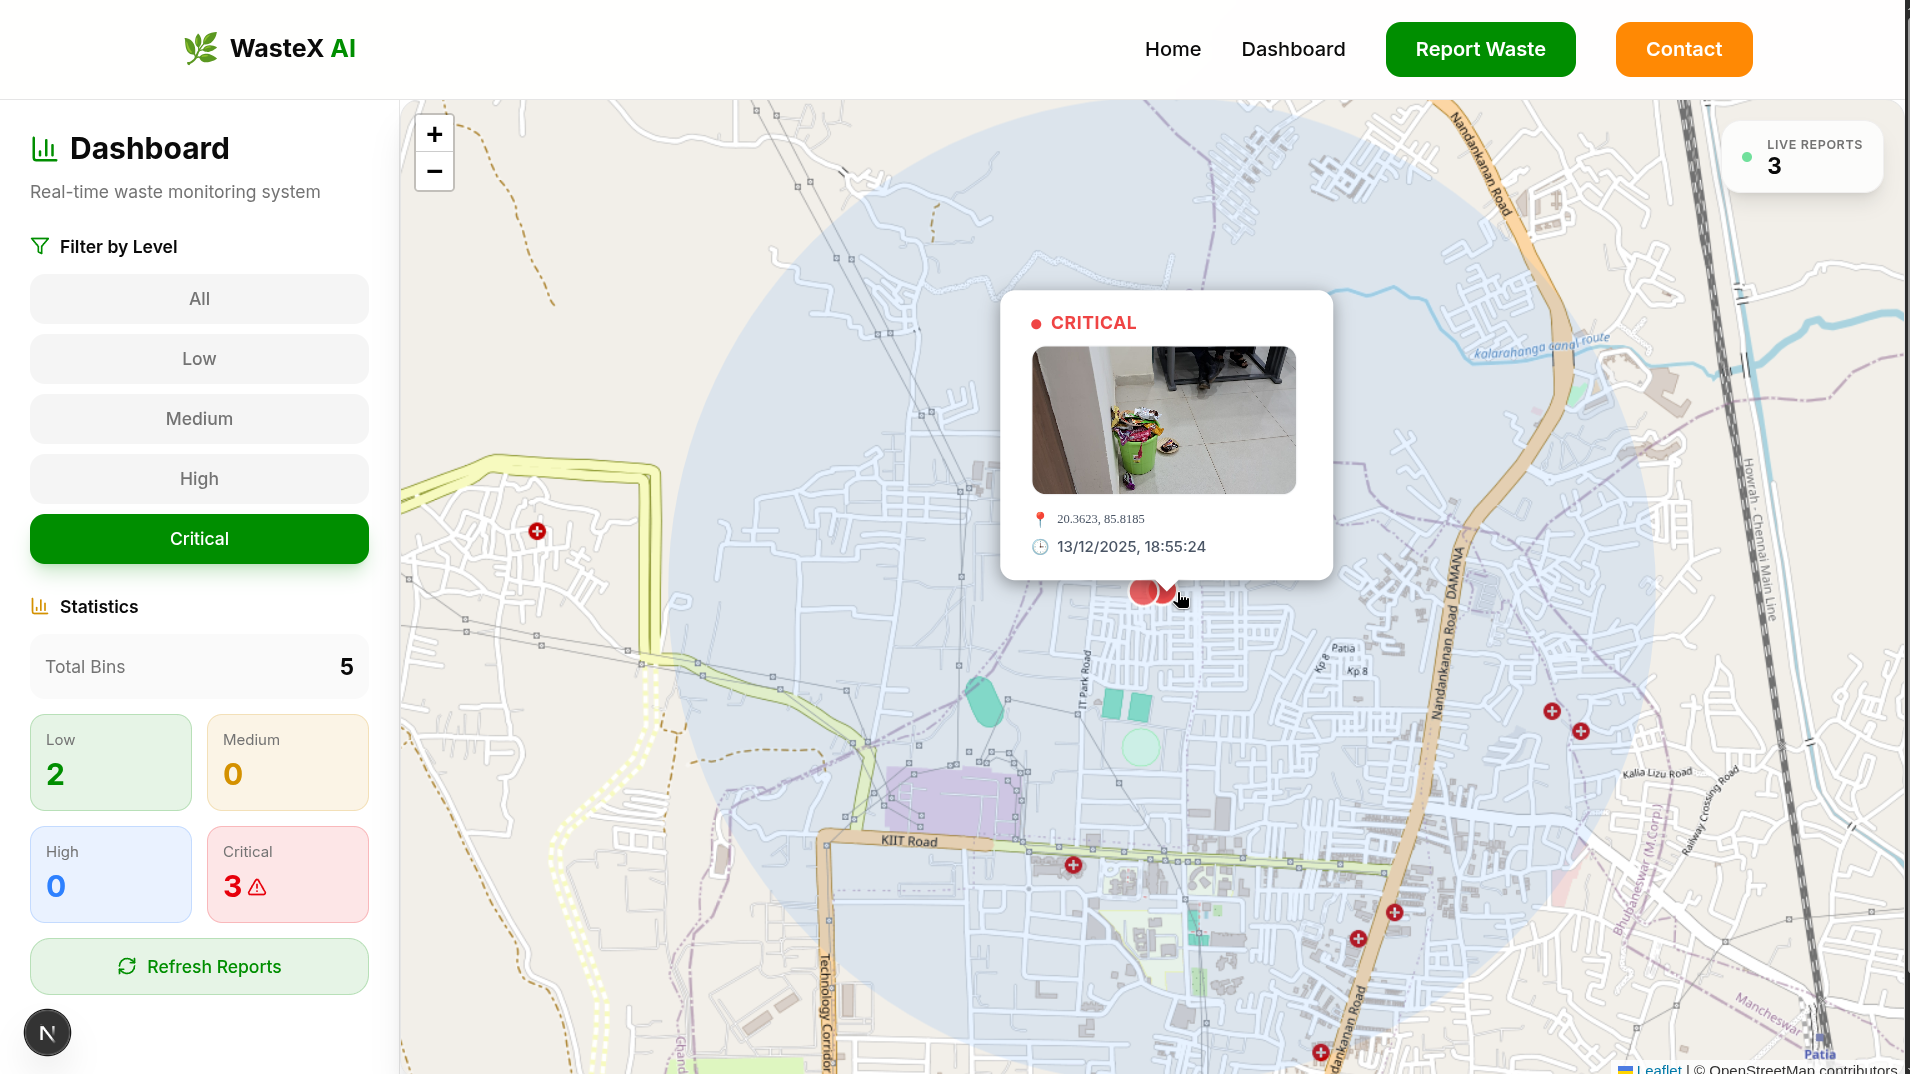This screenshot has height=1074, width=1910.
Task: Click the clock icon in popup
Action: tap(1040, 547)
